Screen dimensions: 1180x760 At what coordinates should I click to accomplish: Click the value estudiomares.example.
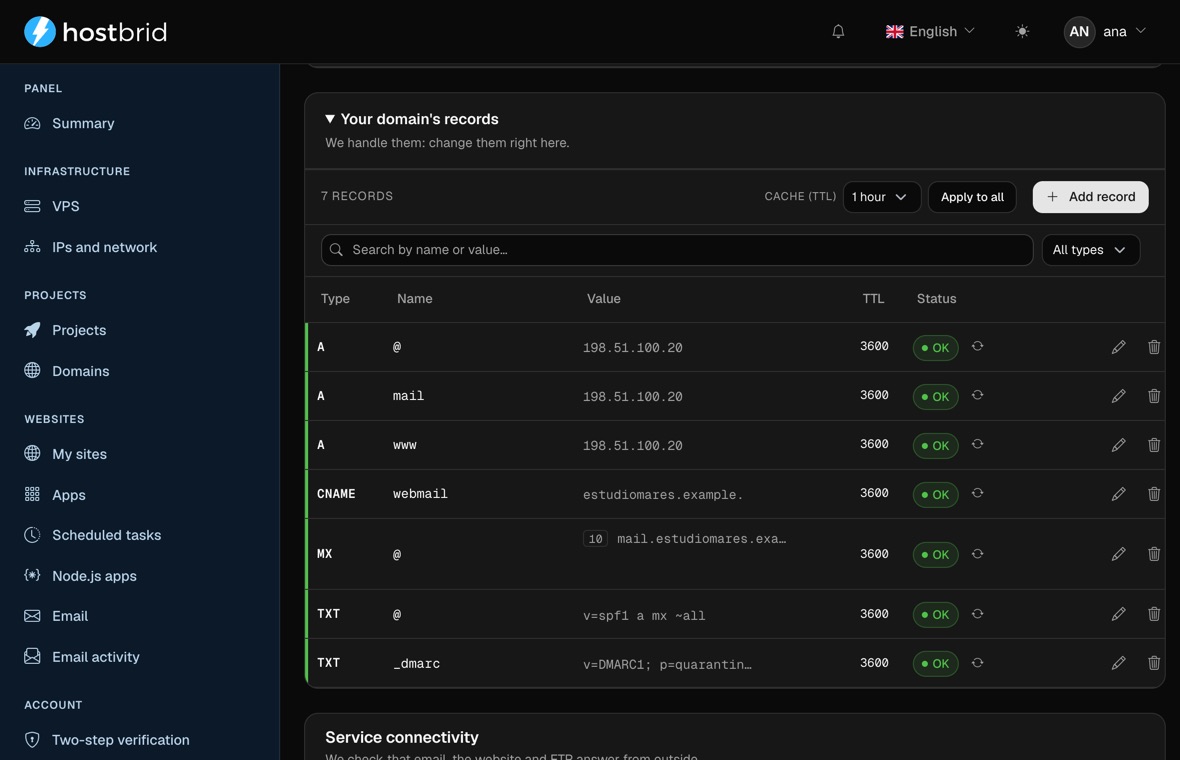pos(662,494)
